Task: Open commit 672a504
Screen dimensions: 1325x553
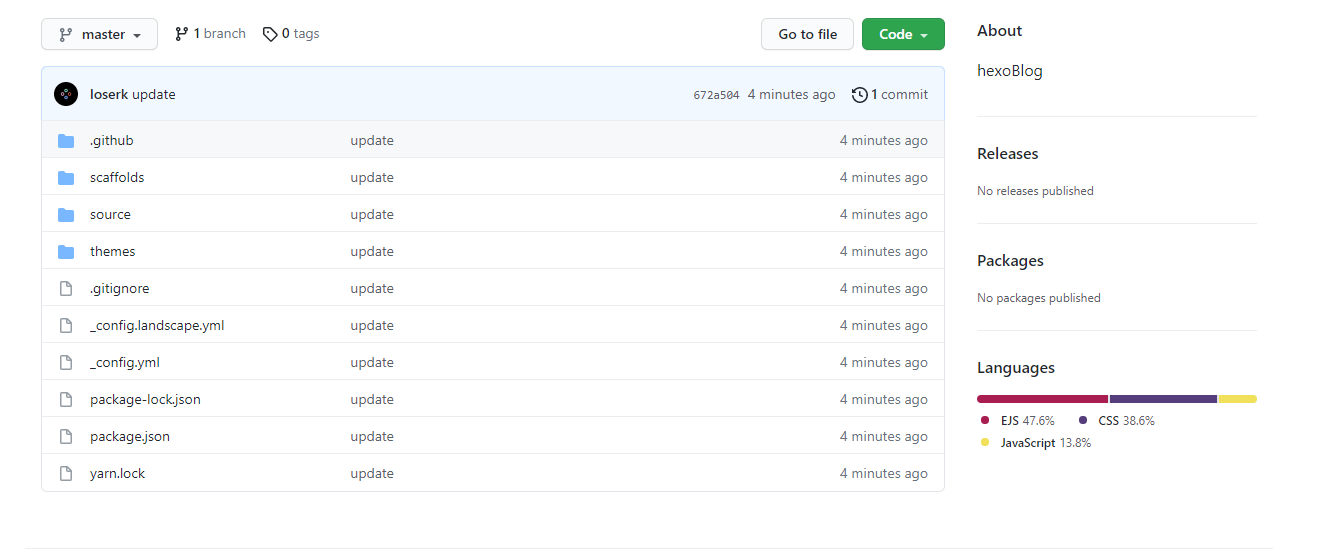Action: tap(716, 95)
